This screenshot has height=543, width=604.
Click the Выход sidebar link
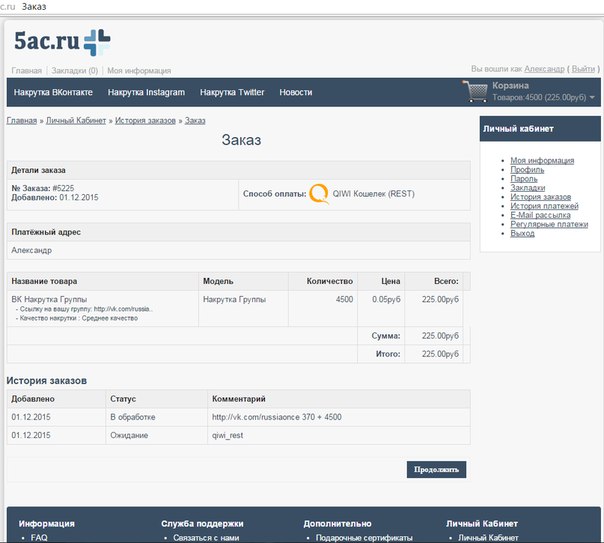point(522,233)
